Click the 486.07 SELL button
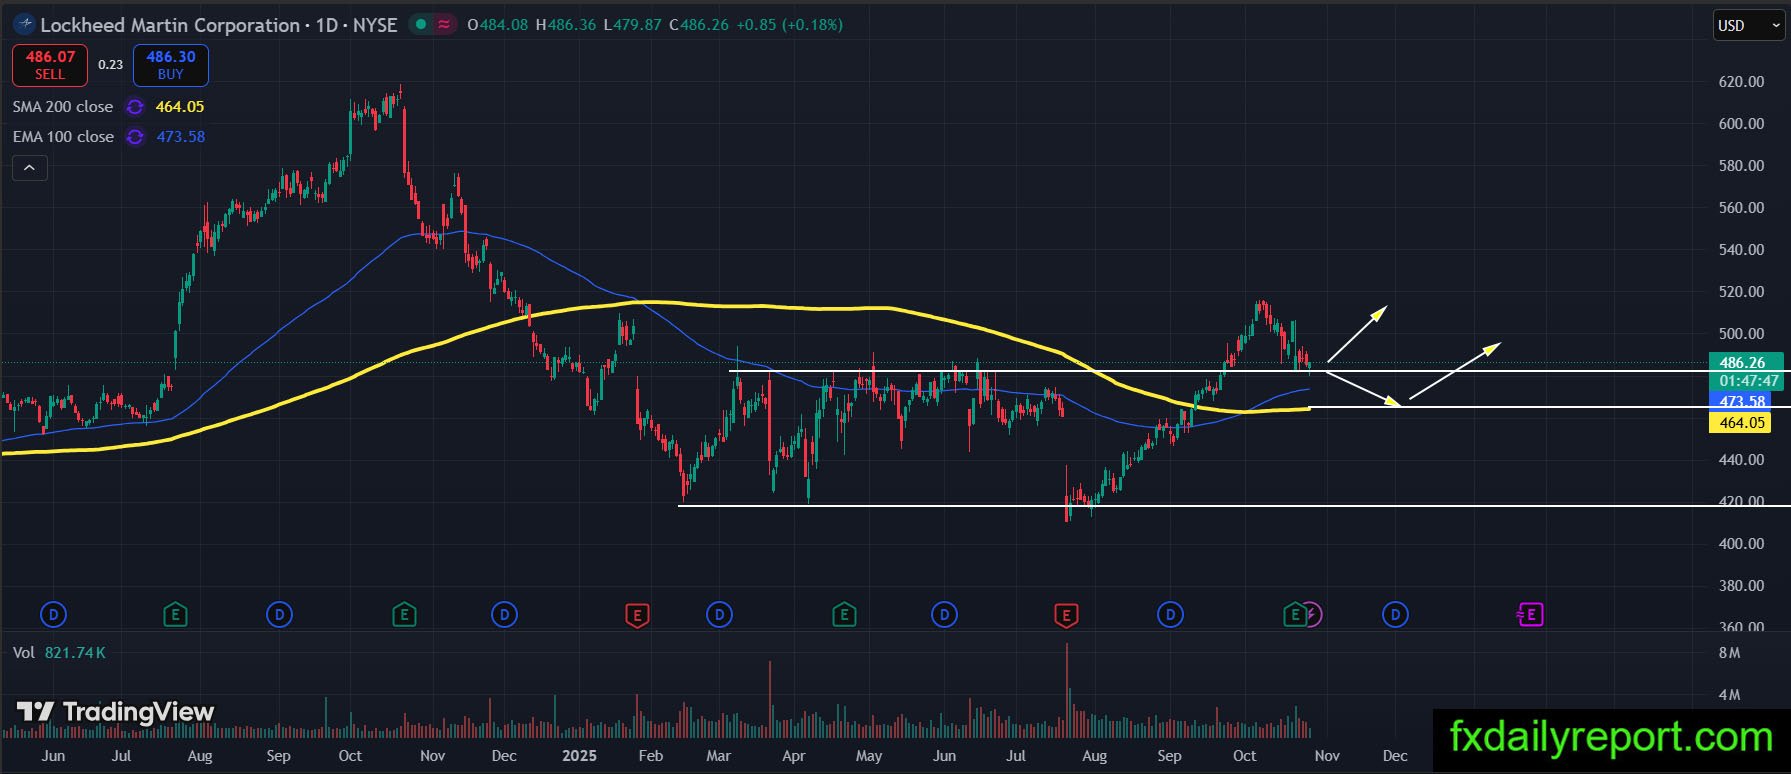 50,65
